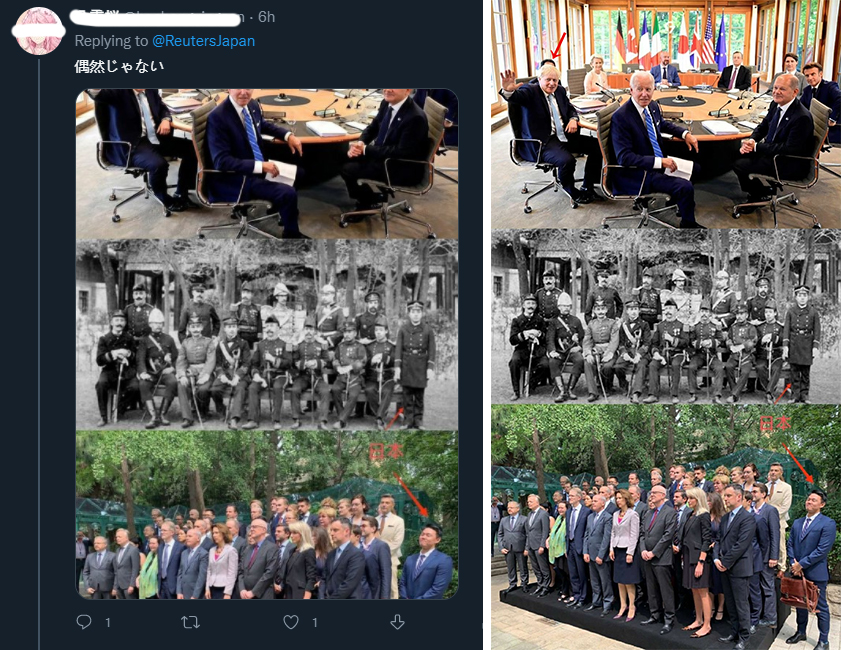
Task: Click the enlarged group photo with briefcase
Action: [x=666, y=527]
